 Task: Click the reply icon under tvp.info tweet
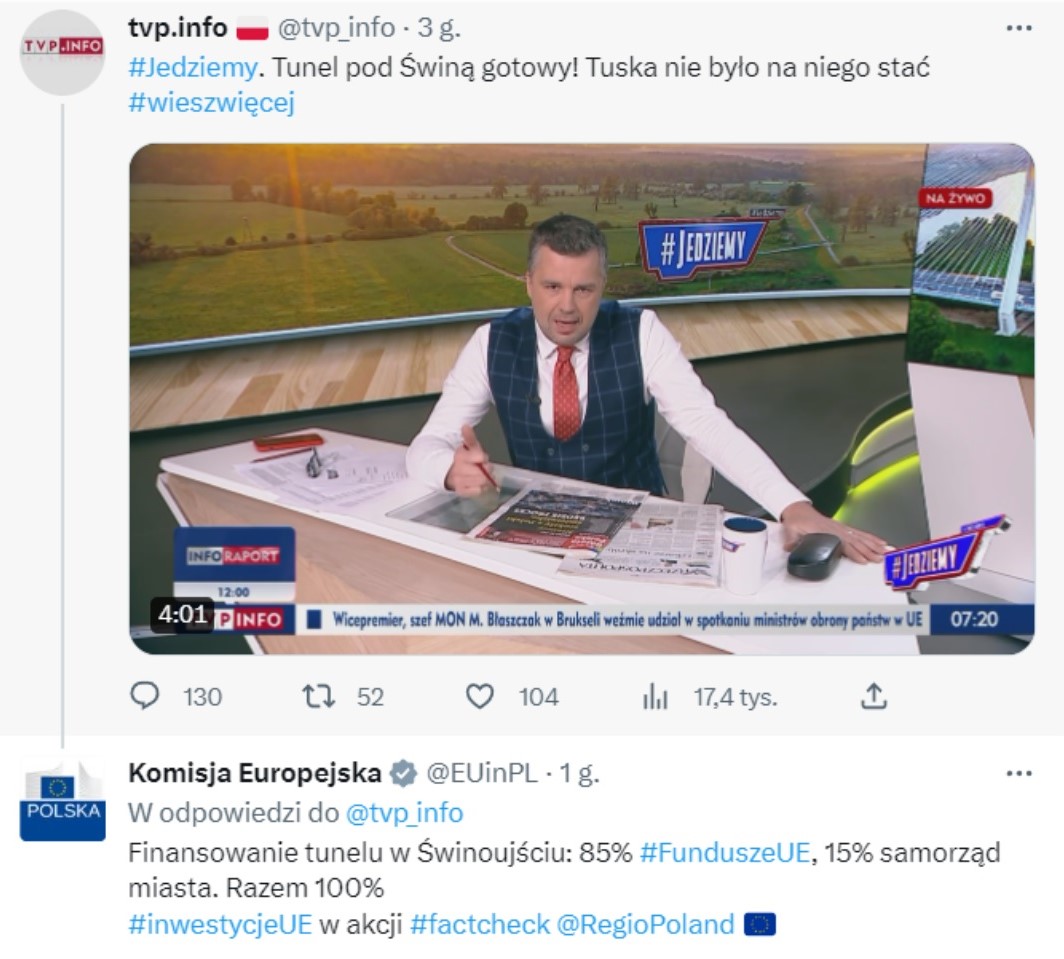point(144,696)
